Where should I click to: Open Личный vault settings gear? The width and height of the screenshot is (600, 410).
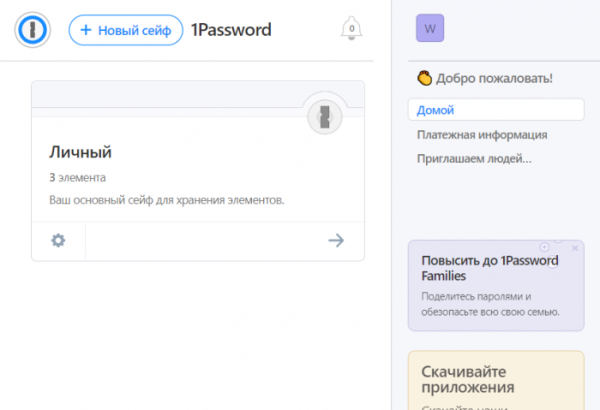click(58, 241)
